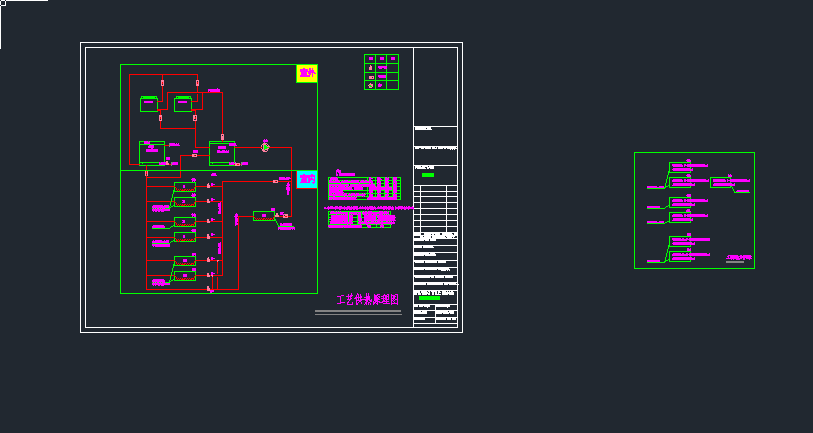Select the lower-left outdoor tank

152,153
